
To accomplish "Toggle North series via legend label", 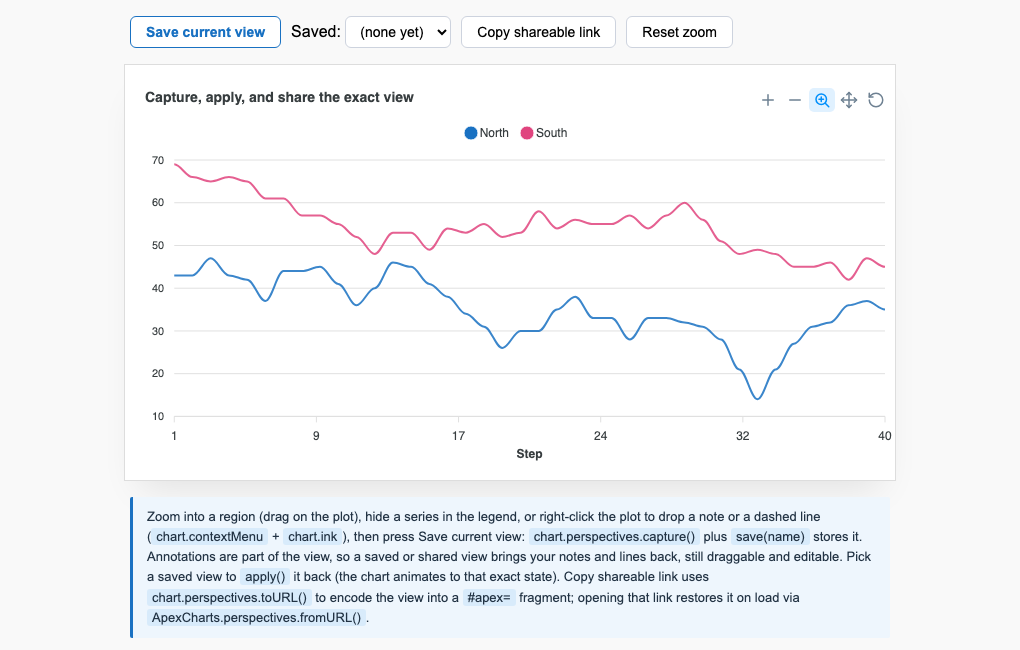I will (494, 133).
